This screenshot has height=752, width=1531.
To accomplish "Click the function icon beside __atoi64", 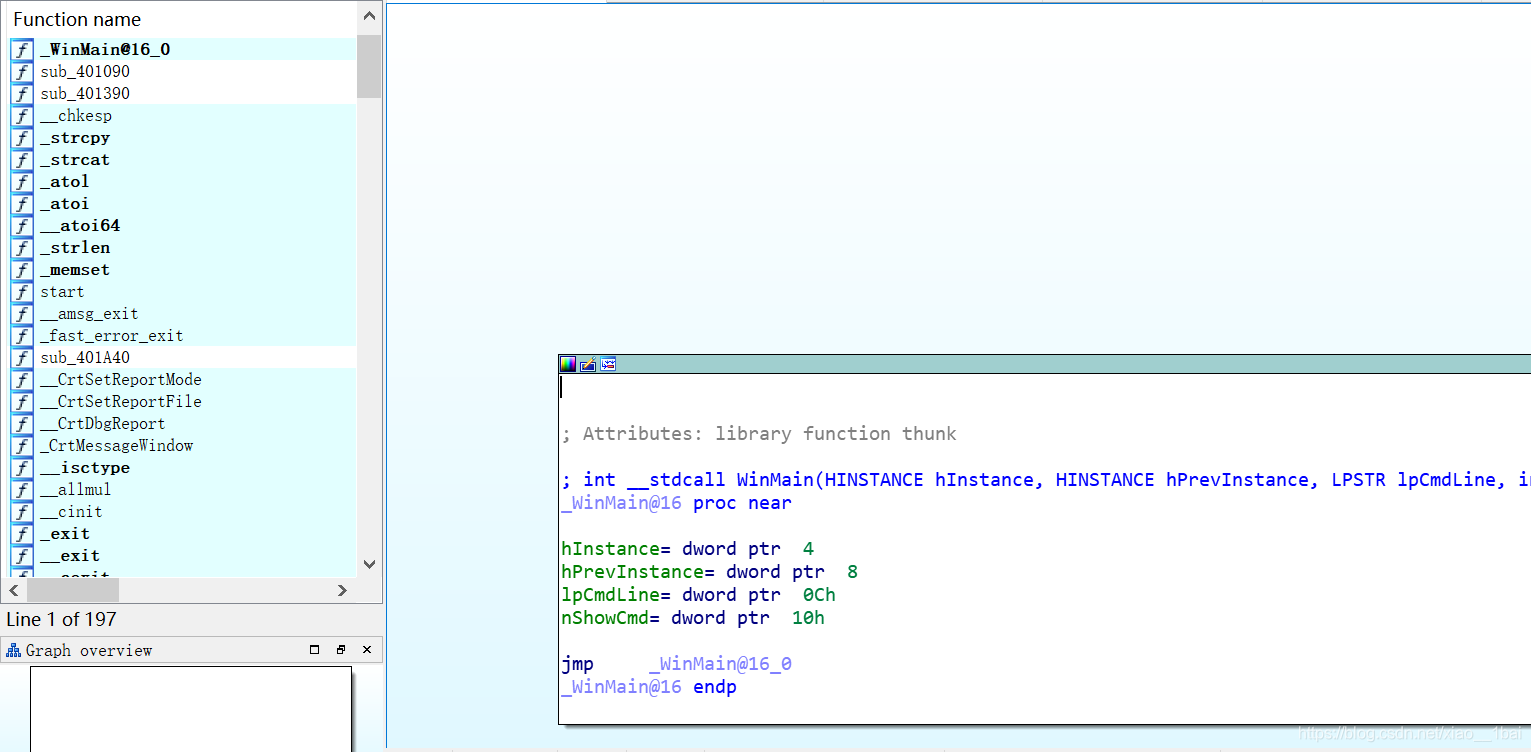I will pyautogui.click(x=22, y=225).
